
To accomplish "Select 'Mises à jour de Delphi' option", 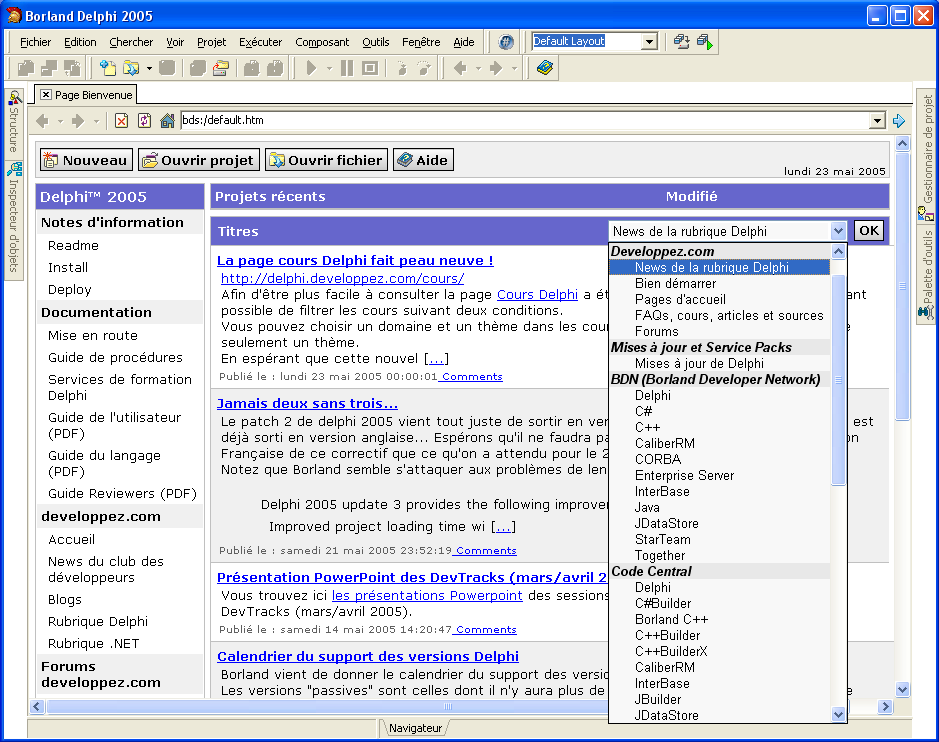I will tap(699, 363).
